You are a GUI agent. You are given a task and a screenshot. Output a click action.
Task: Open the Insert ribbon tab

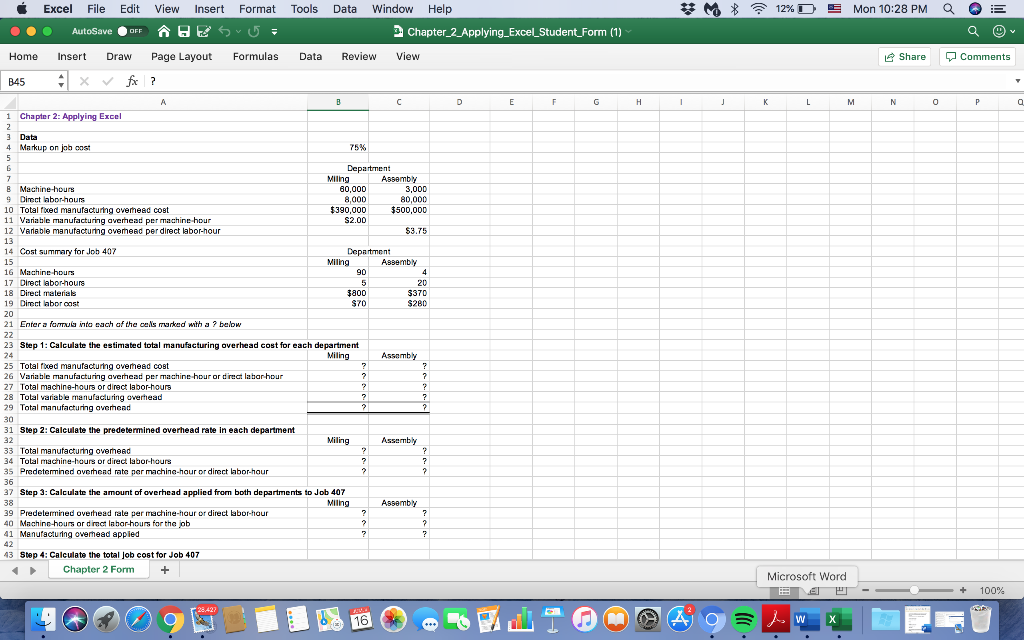(x=72, y=57)
